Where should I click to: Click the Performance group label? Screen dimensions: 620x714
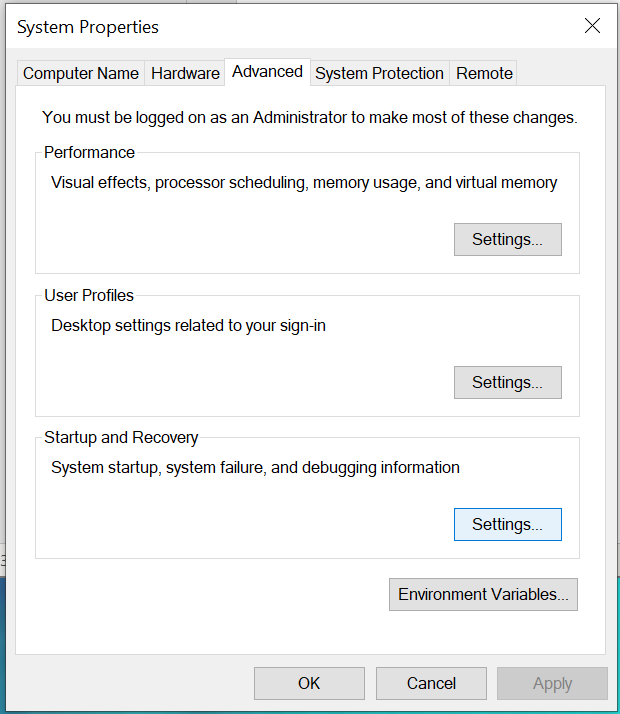(x=89, y=153)
